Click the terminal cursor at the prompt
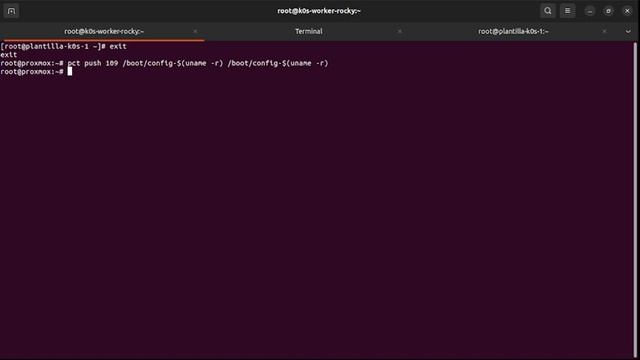This screenshot has width=640, height=360. point(70,71)
